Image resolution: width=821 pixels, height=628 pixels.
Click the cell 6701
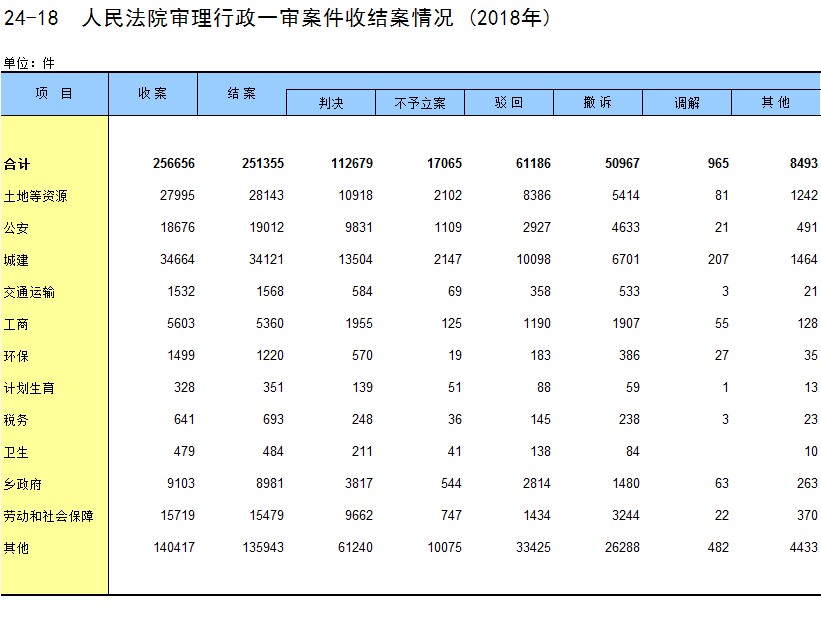[x=626, y=259]
